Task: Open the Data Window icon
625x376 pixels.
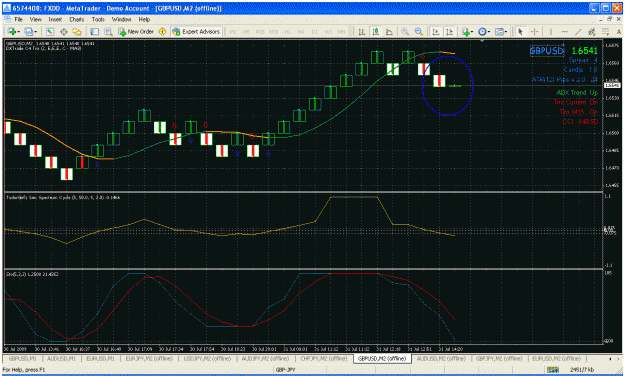Action: (x=63, y=31)
